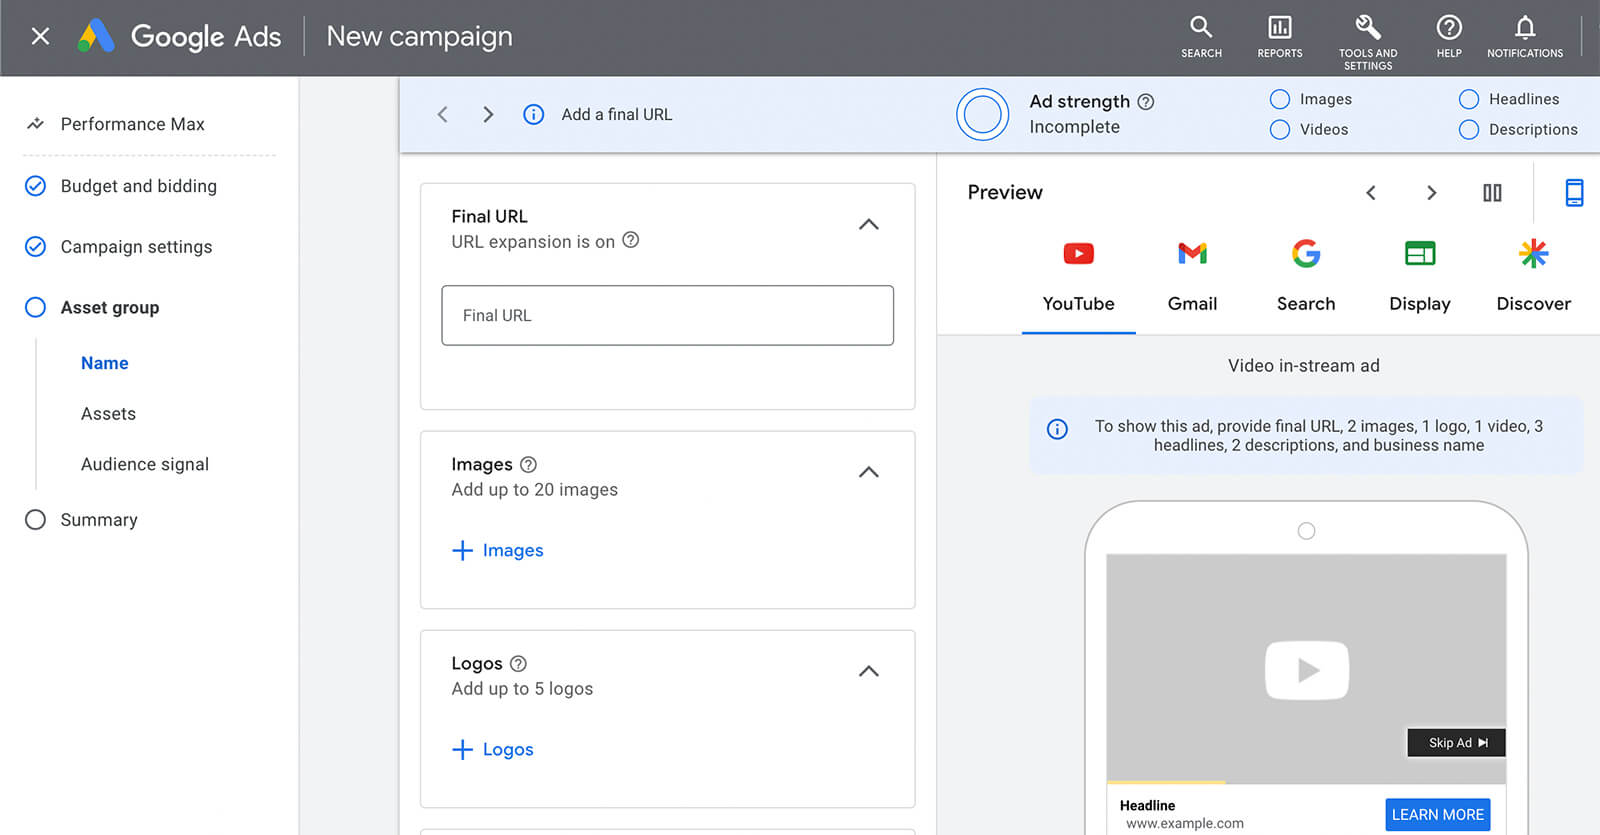Click the info icon beside Add a final URL
The height and width of the screenshot is (835, 1600).
[534, 114]
